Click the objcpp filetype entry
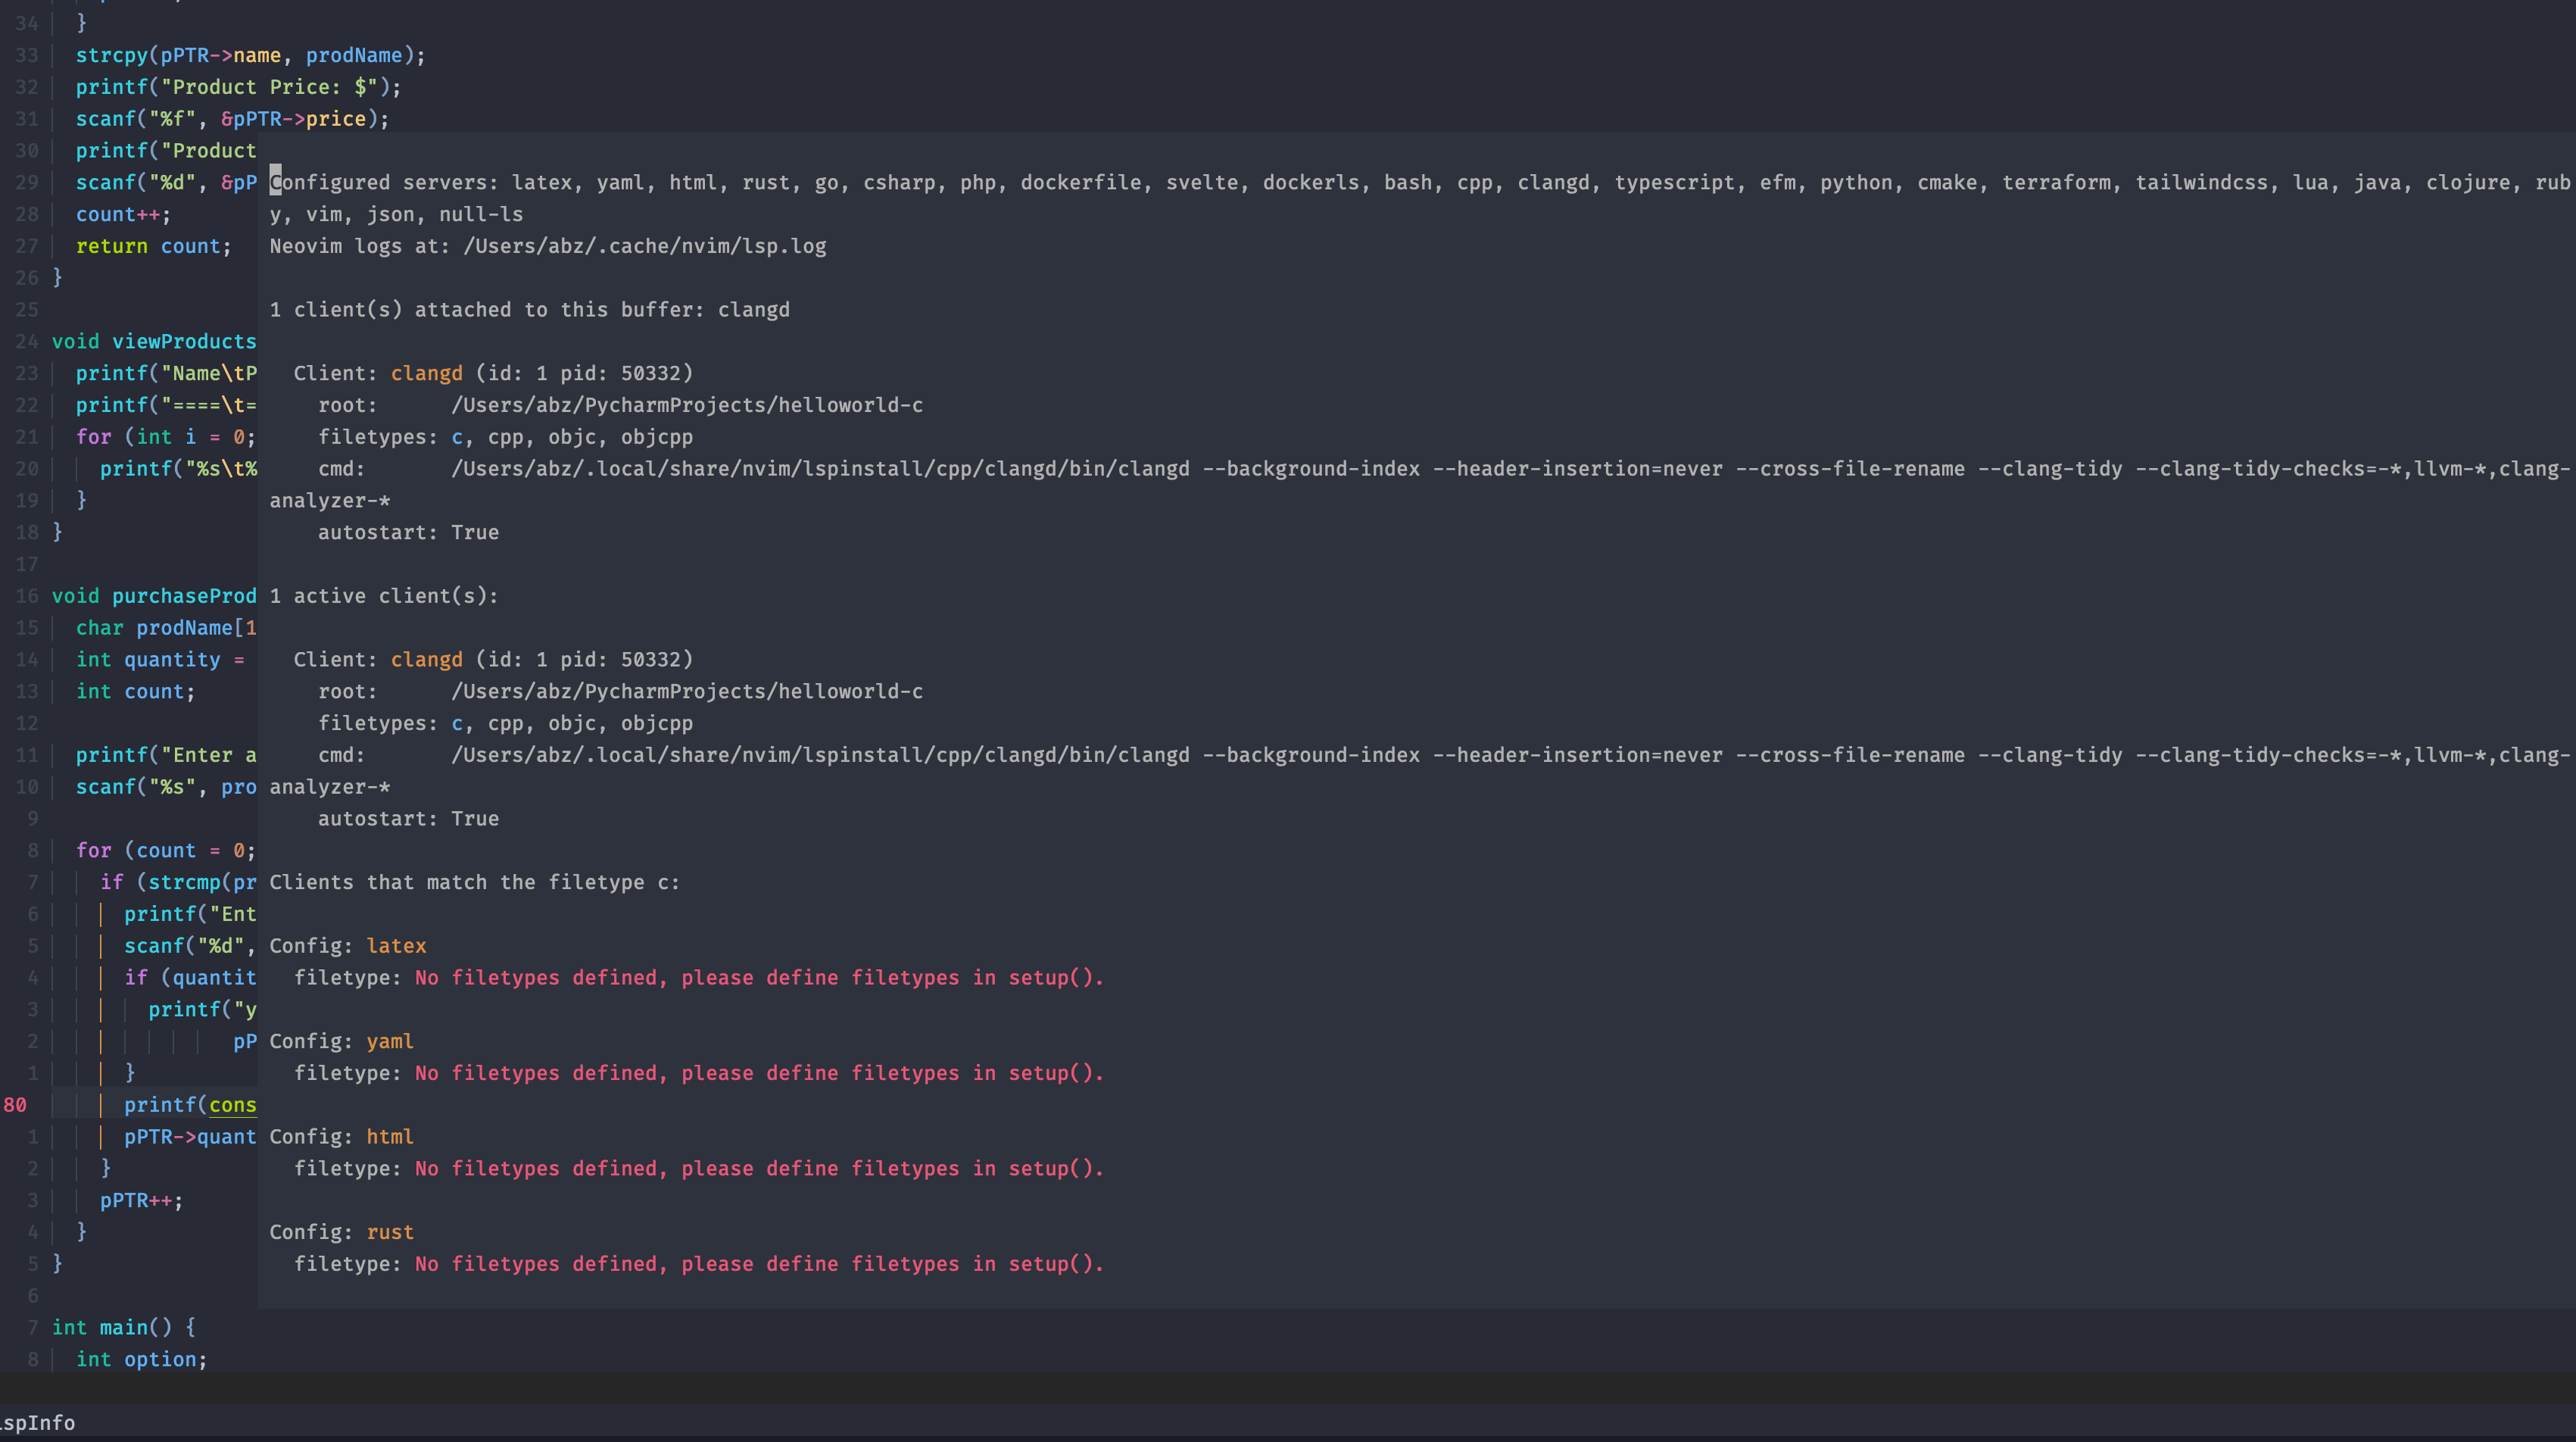Image resolution: width=2576 pixels, height=1442 pixels. [x=657, y=437]
